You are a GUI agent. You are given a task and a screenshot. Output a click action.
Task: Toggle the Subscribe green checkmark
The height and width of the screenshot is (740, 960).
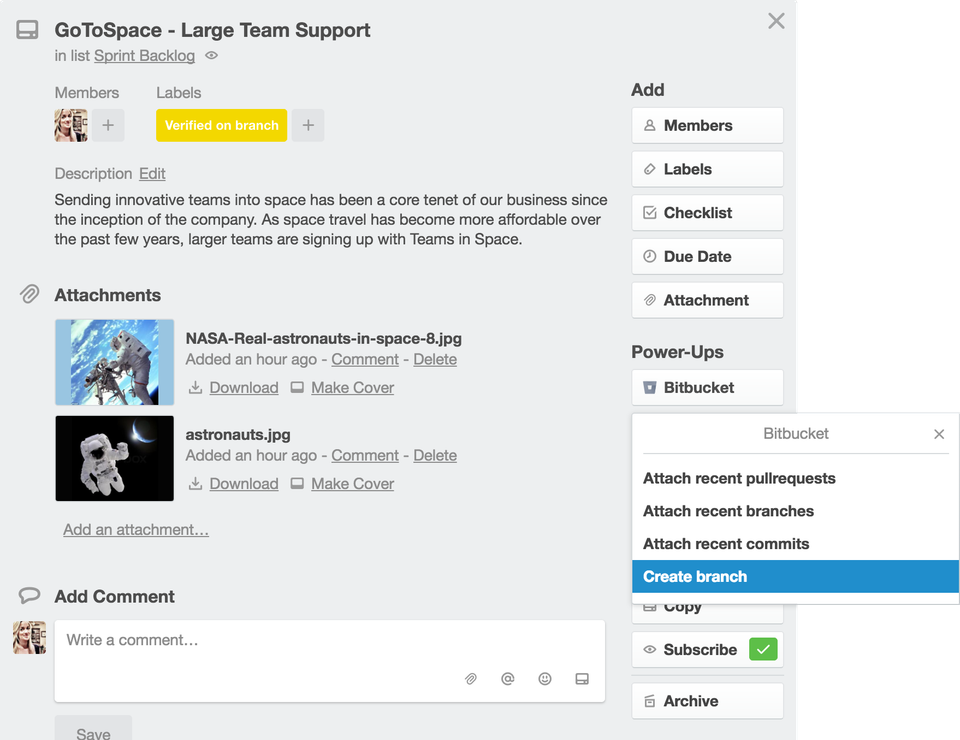tap(764, 650)
